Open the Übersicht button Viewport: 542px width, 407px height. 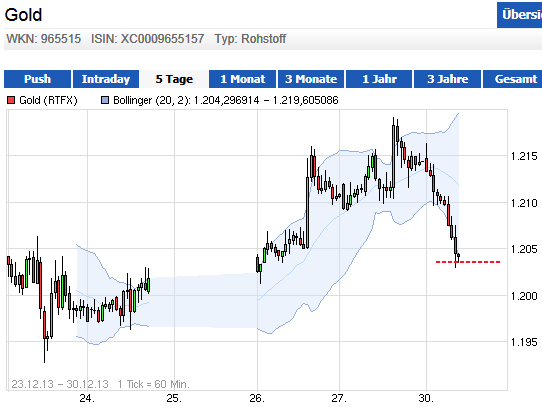520,15
